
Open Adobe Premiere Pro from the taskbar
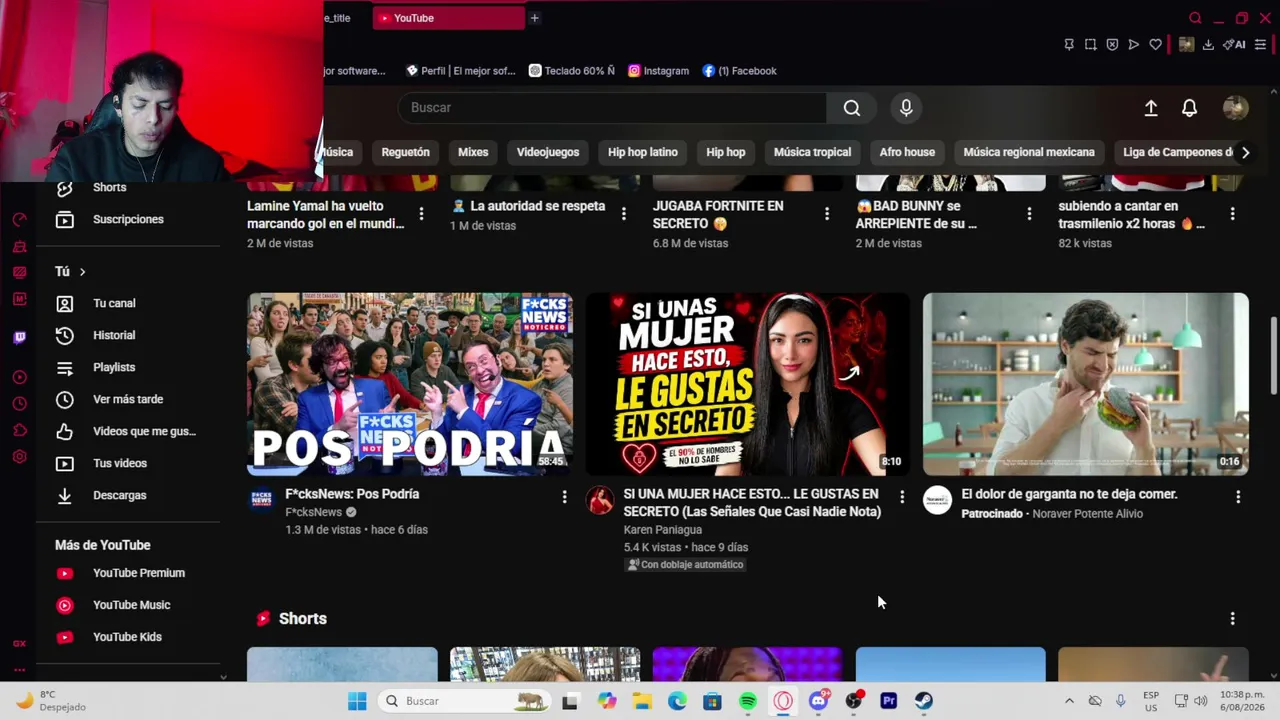[888, 701]
